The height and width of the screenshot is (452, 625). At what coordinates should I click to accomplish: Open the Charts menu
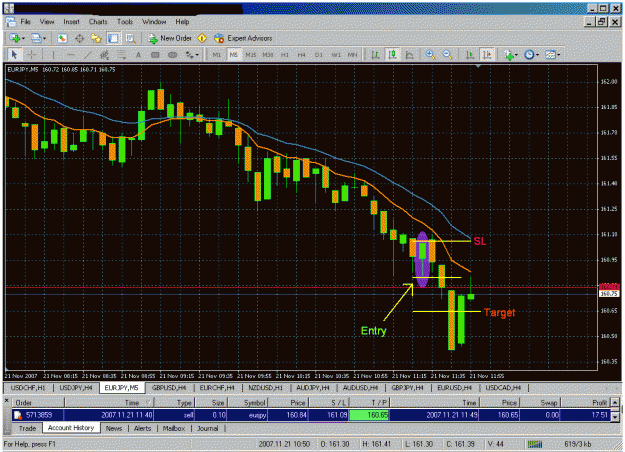98,22
